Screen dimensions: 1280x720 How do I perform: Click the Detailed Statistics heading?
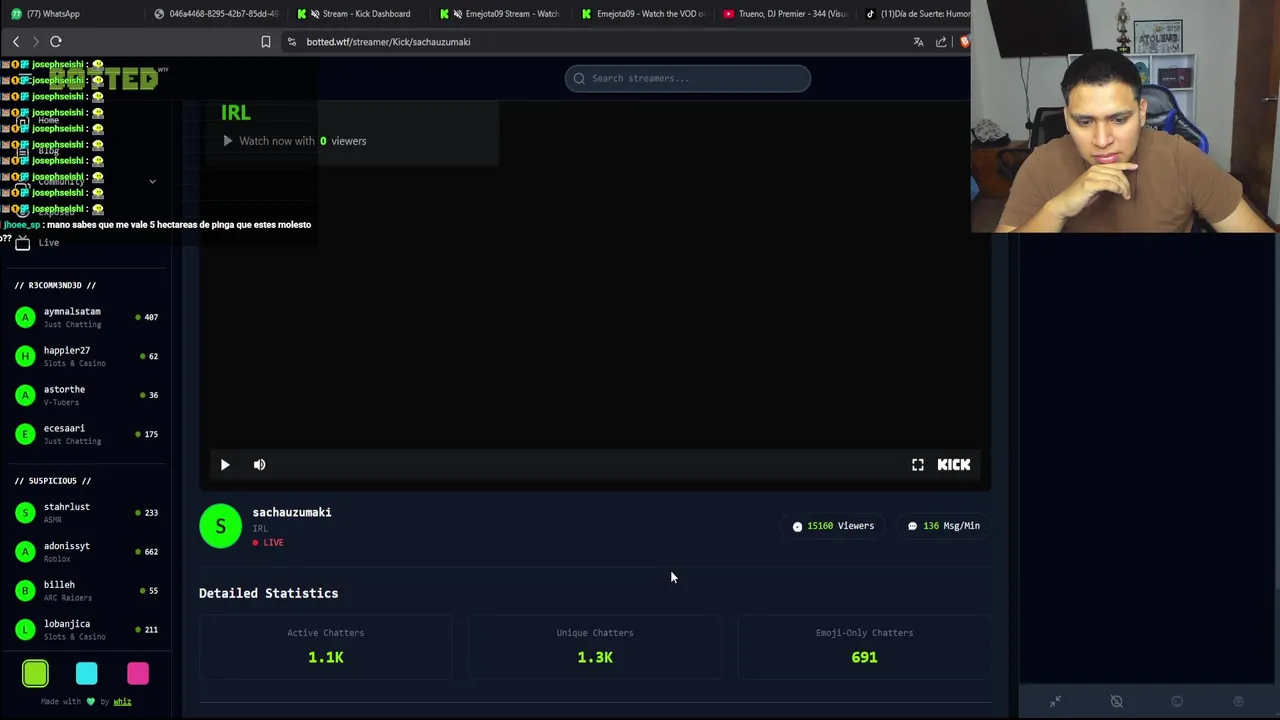pos(268,593)
